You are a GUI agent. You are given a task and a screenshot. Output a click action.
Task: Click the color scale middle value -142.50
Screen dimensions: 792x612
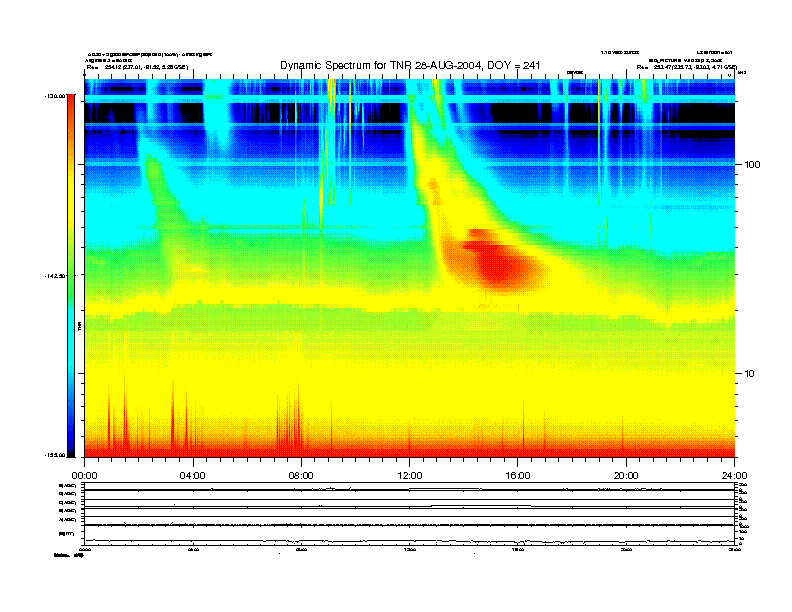pos(55,276)
